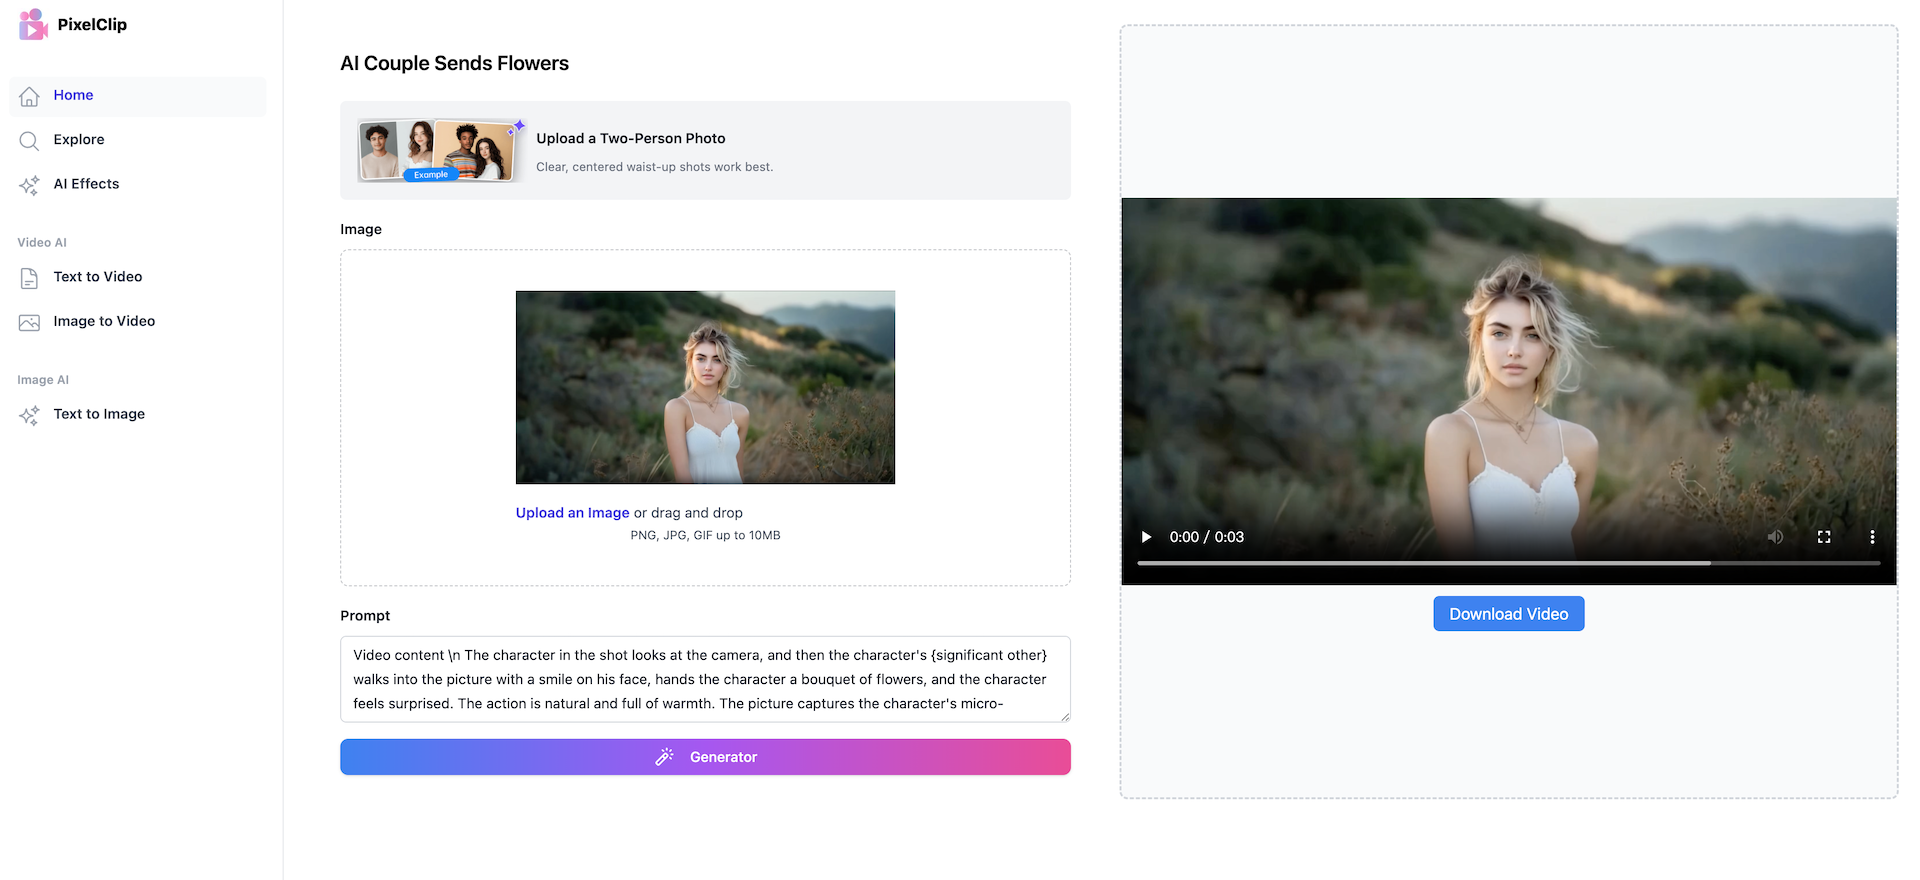Open the Explore menu item
Screen dimensions: 1920x880
point(138,140)
